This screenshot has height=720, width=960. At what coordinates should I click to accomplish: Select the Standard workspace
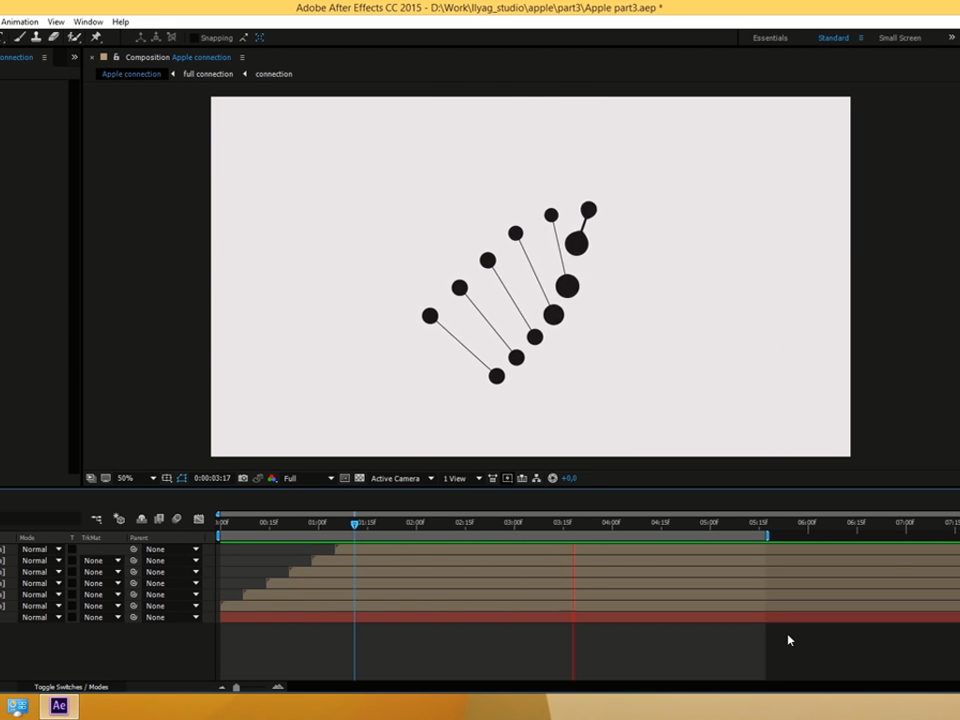833,38
